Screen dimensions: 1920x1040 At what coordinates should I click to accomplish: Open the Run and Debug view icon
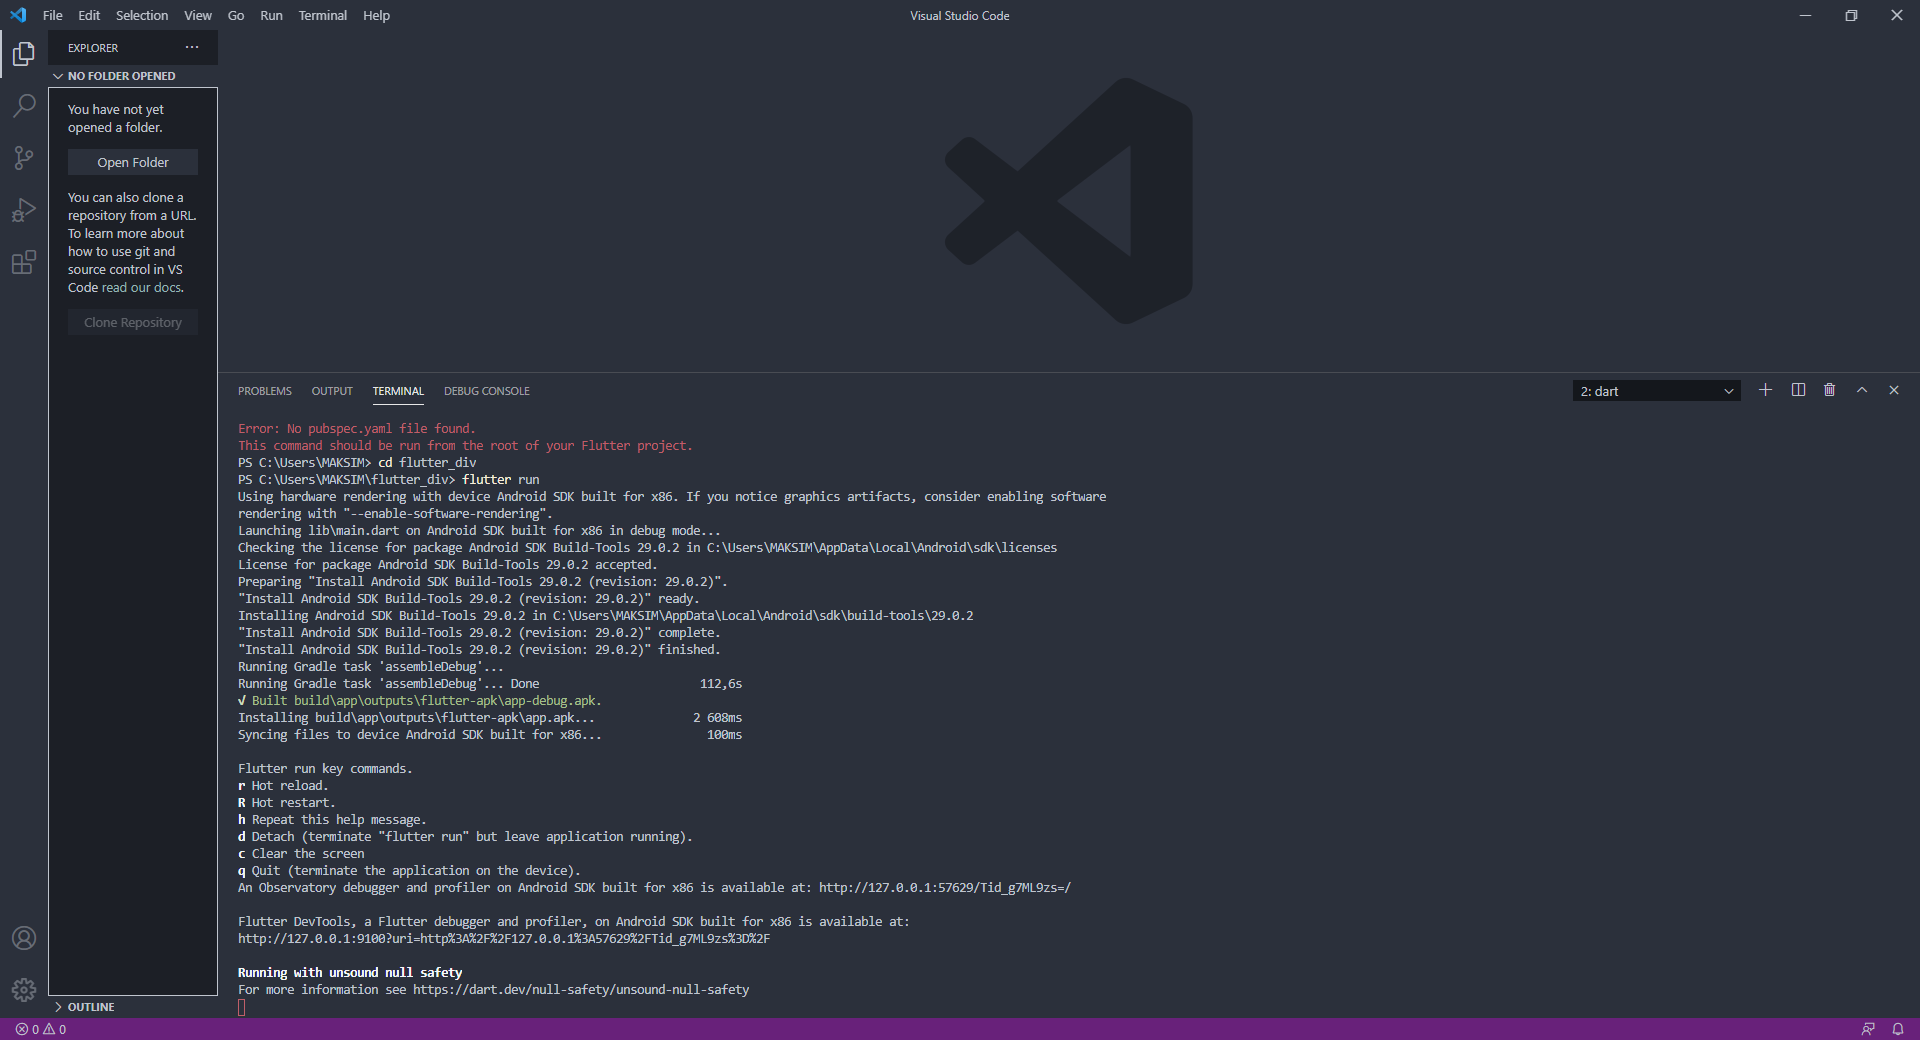(24, 210)
